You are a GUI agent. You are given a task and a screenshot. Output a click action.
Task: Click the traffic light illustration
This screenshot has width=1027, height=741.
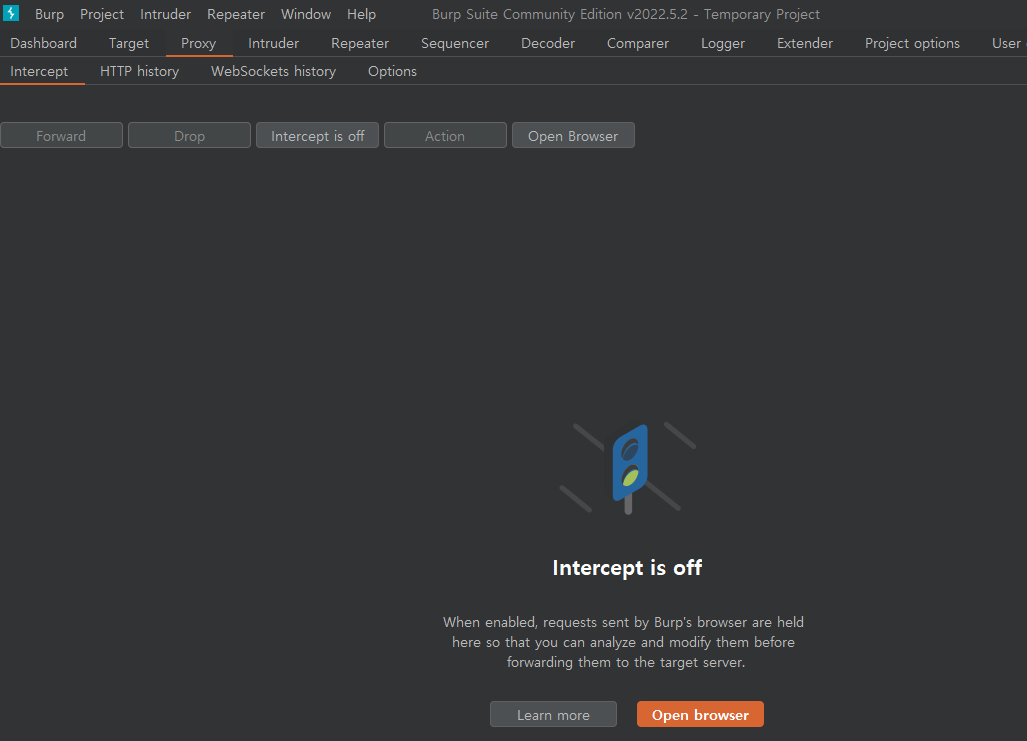tap(628, 468)
